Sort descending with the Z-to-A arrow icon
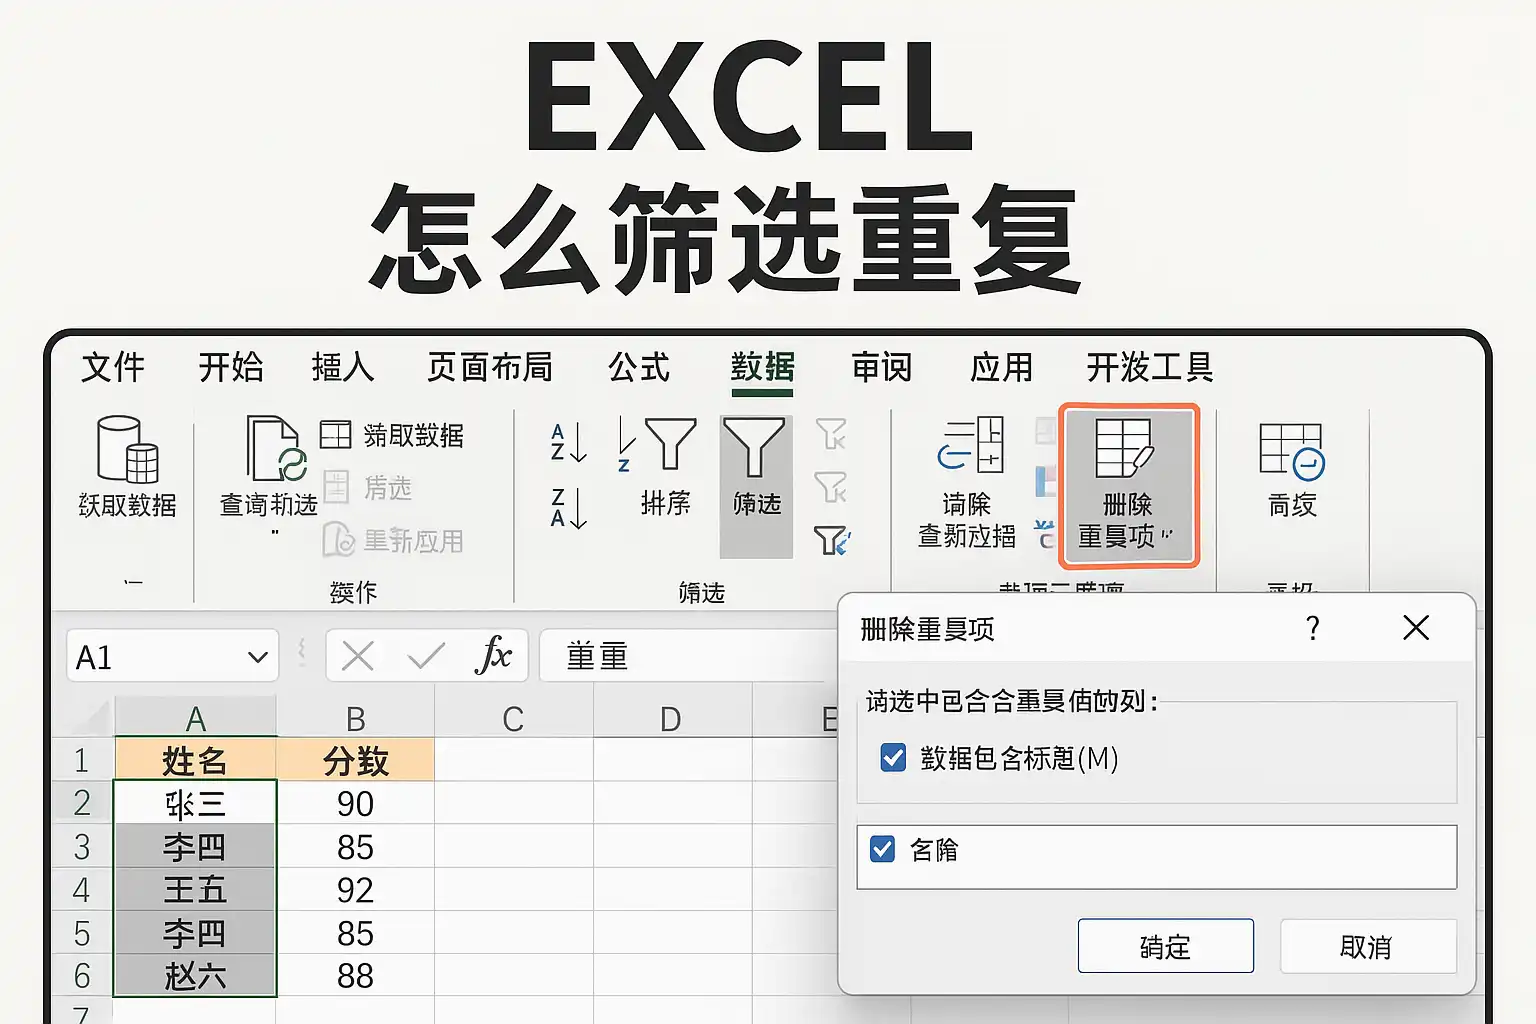 (x=569, y=508)
